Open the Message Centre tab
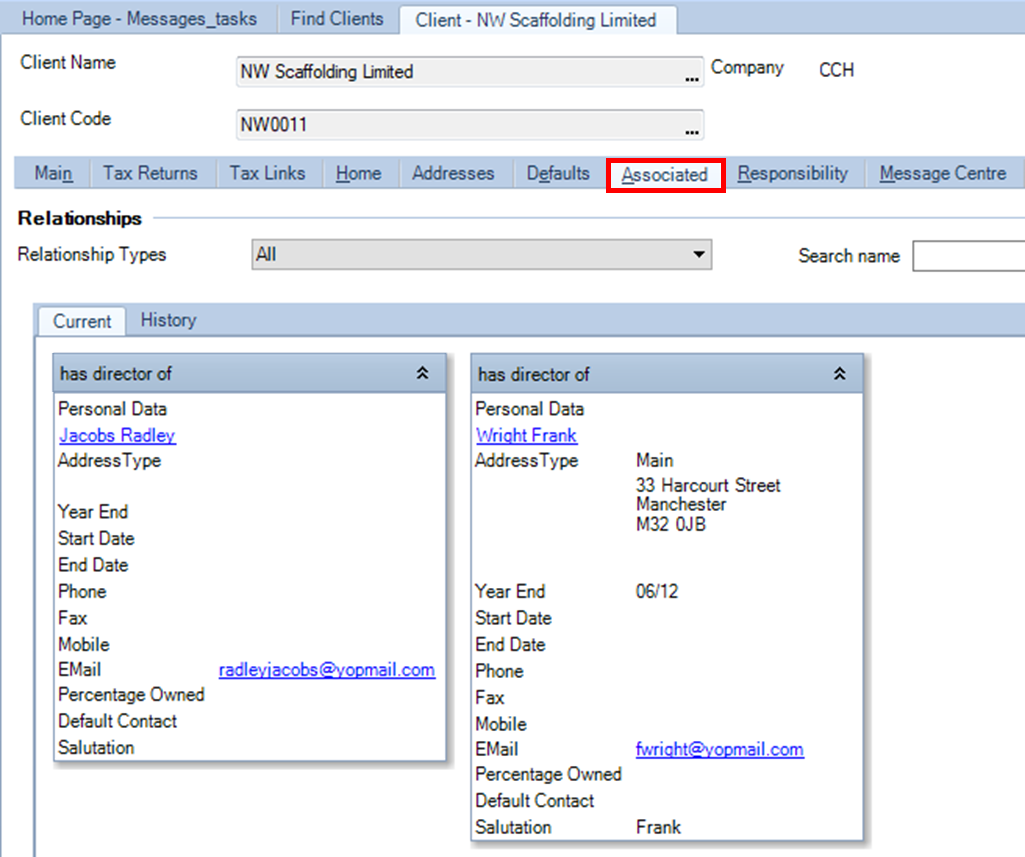Screen dimensions: 1025x857 tap(943, 173)
